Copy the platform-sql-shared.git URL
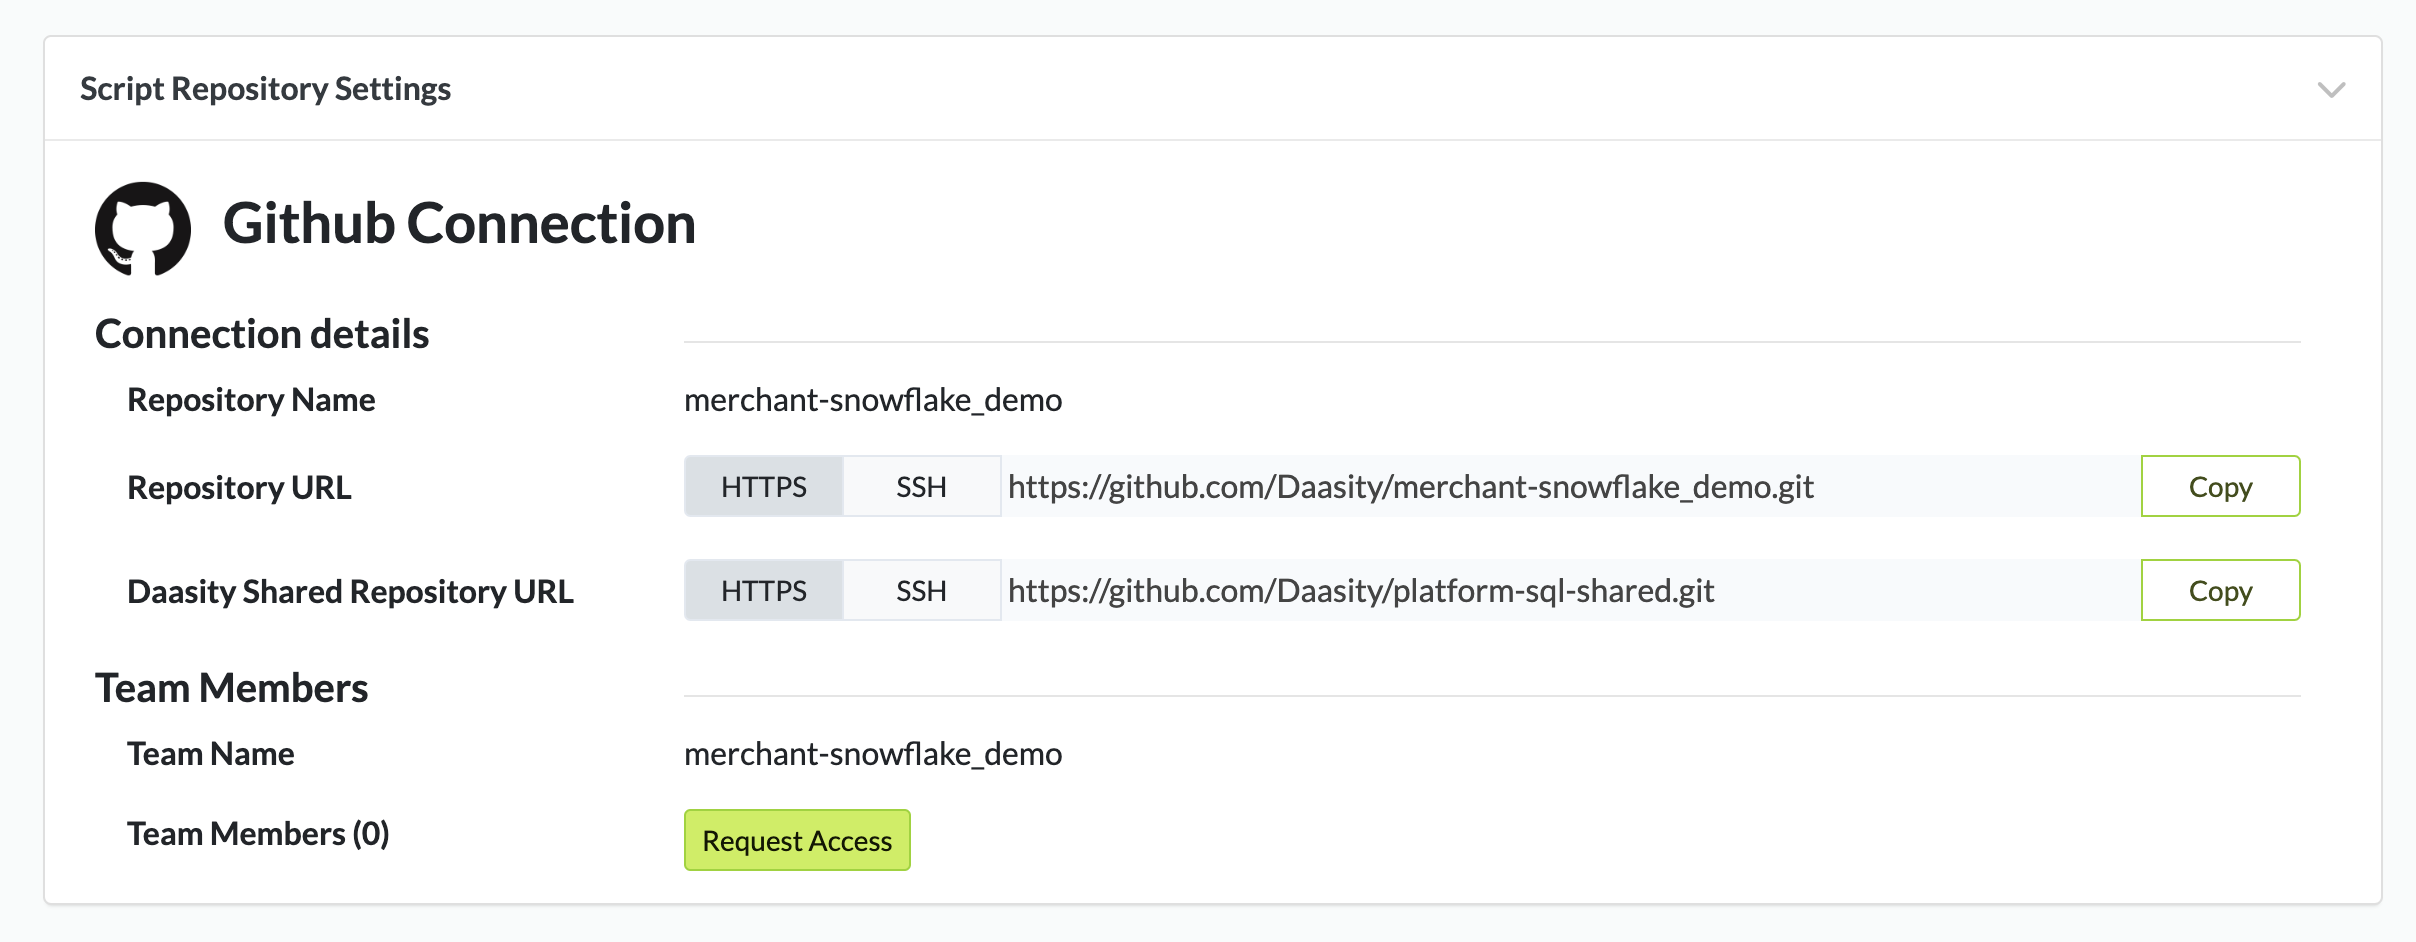 click(2220, 591)
